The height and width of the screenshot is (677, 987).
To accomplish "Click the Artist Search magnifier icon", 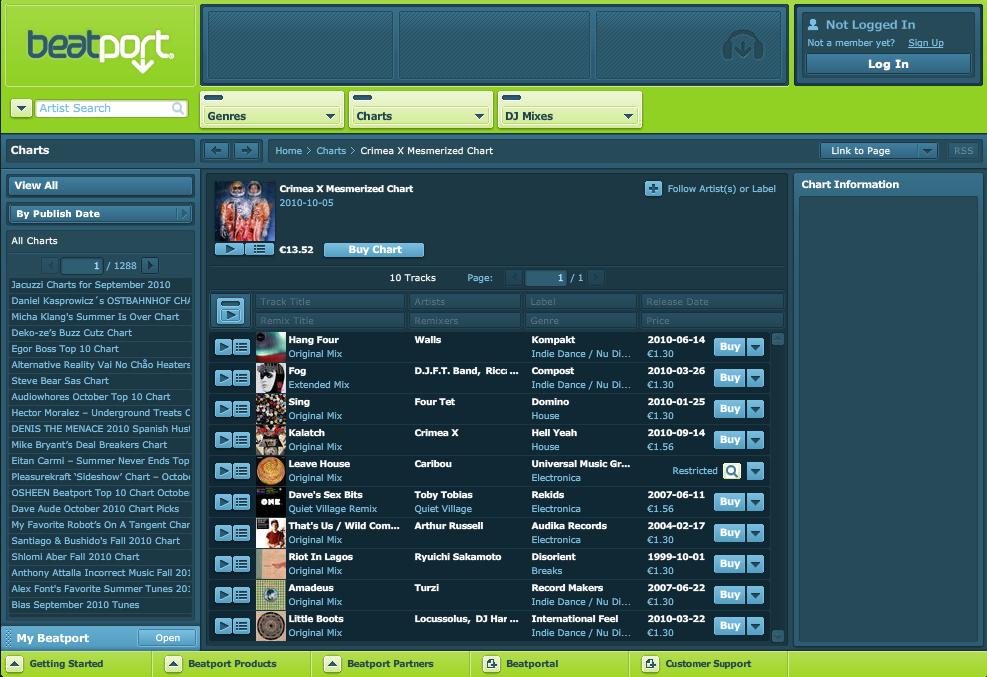I will click(x=178, y=108).
